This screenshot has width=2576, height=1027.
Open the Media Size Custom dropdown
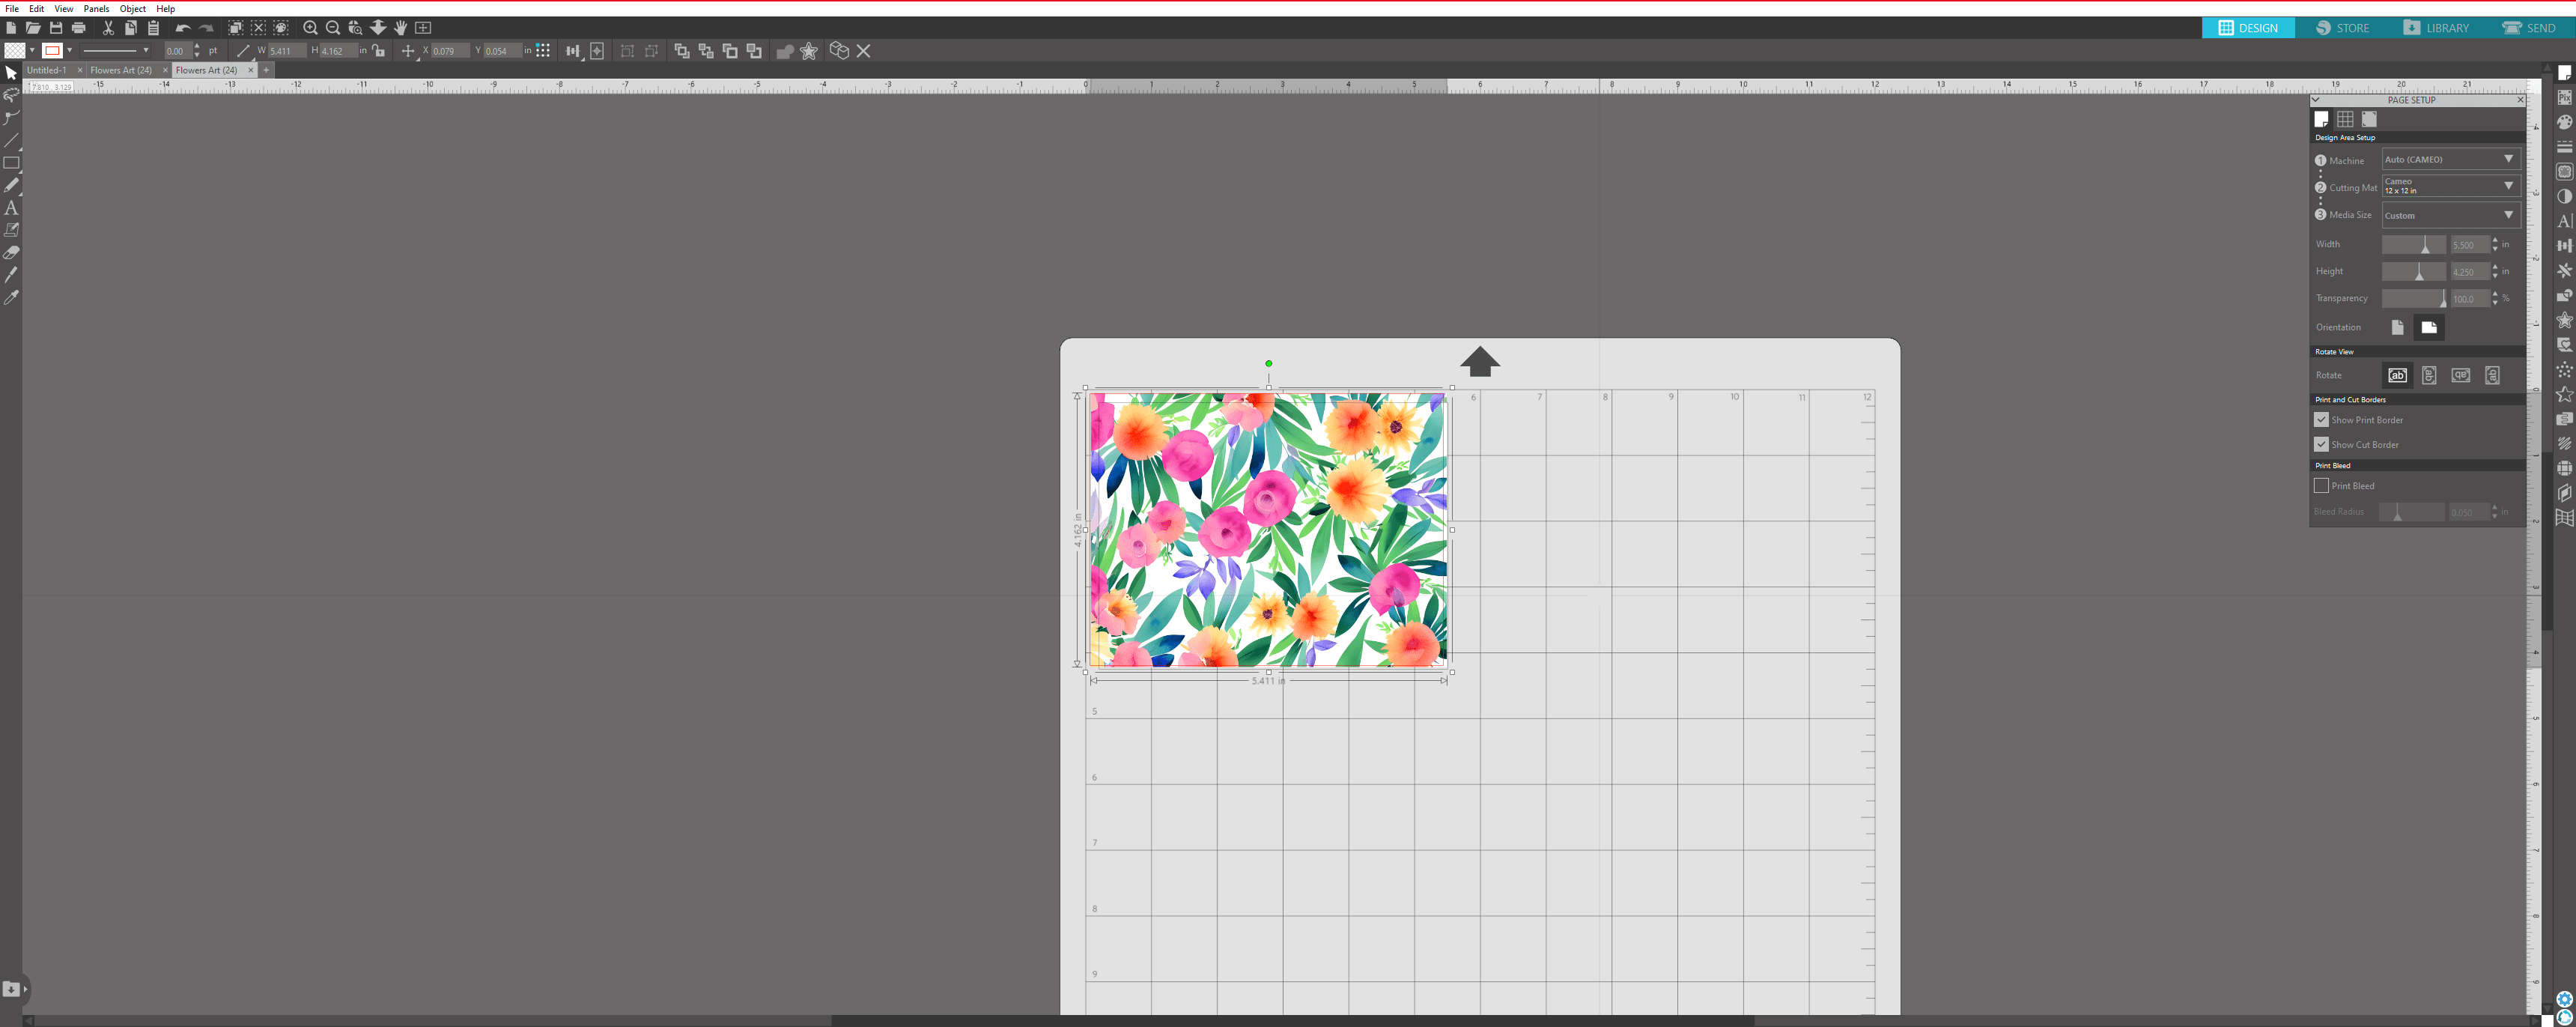(x=2449, y=215)
